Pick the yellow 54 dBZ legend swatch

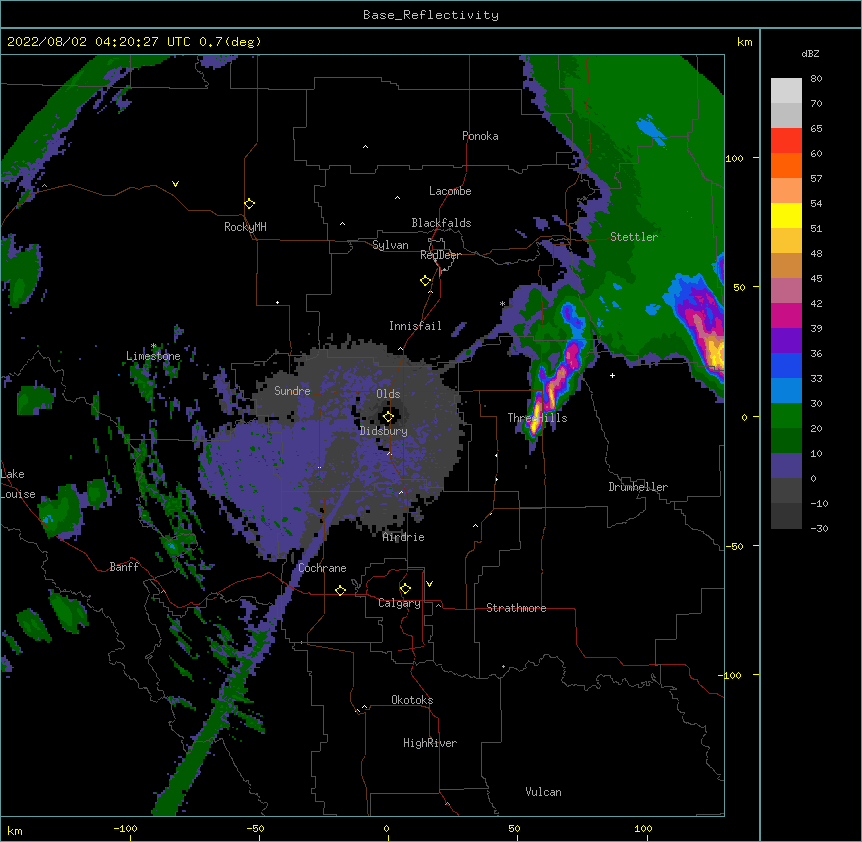pyautogui.click(x=786, y=215)
